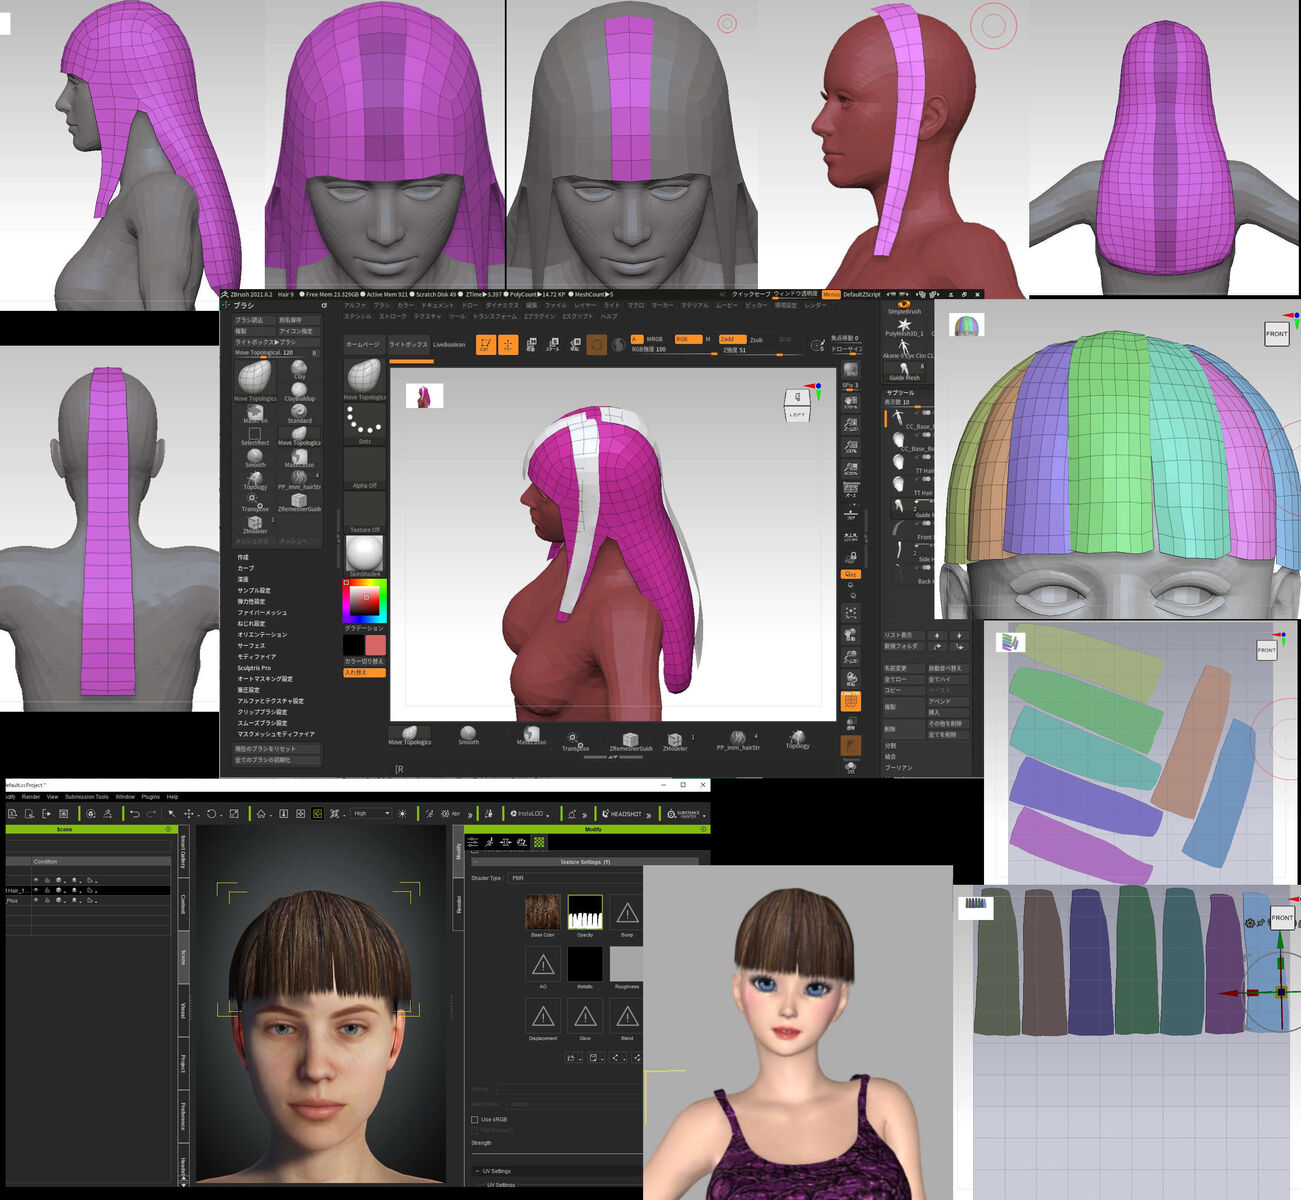Viewport: 1301px width, 1200px height.
Task: Click the ホームページ button
Action: point(363,344)
